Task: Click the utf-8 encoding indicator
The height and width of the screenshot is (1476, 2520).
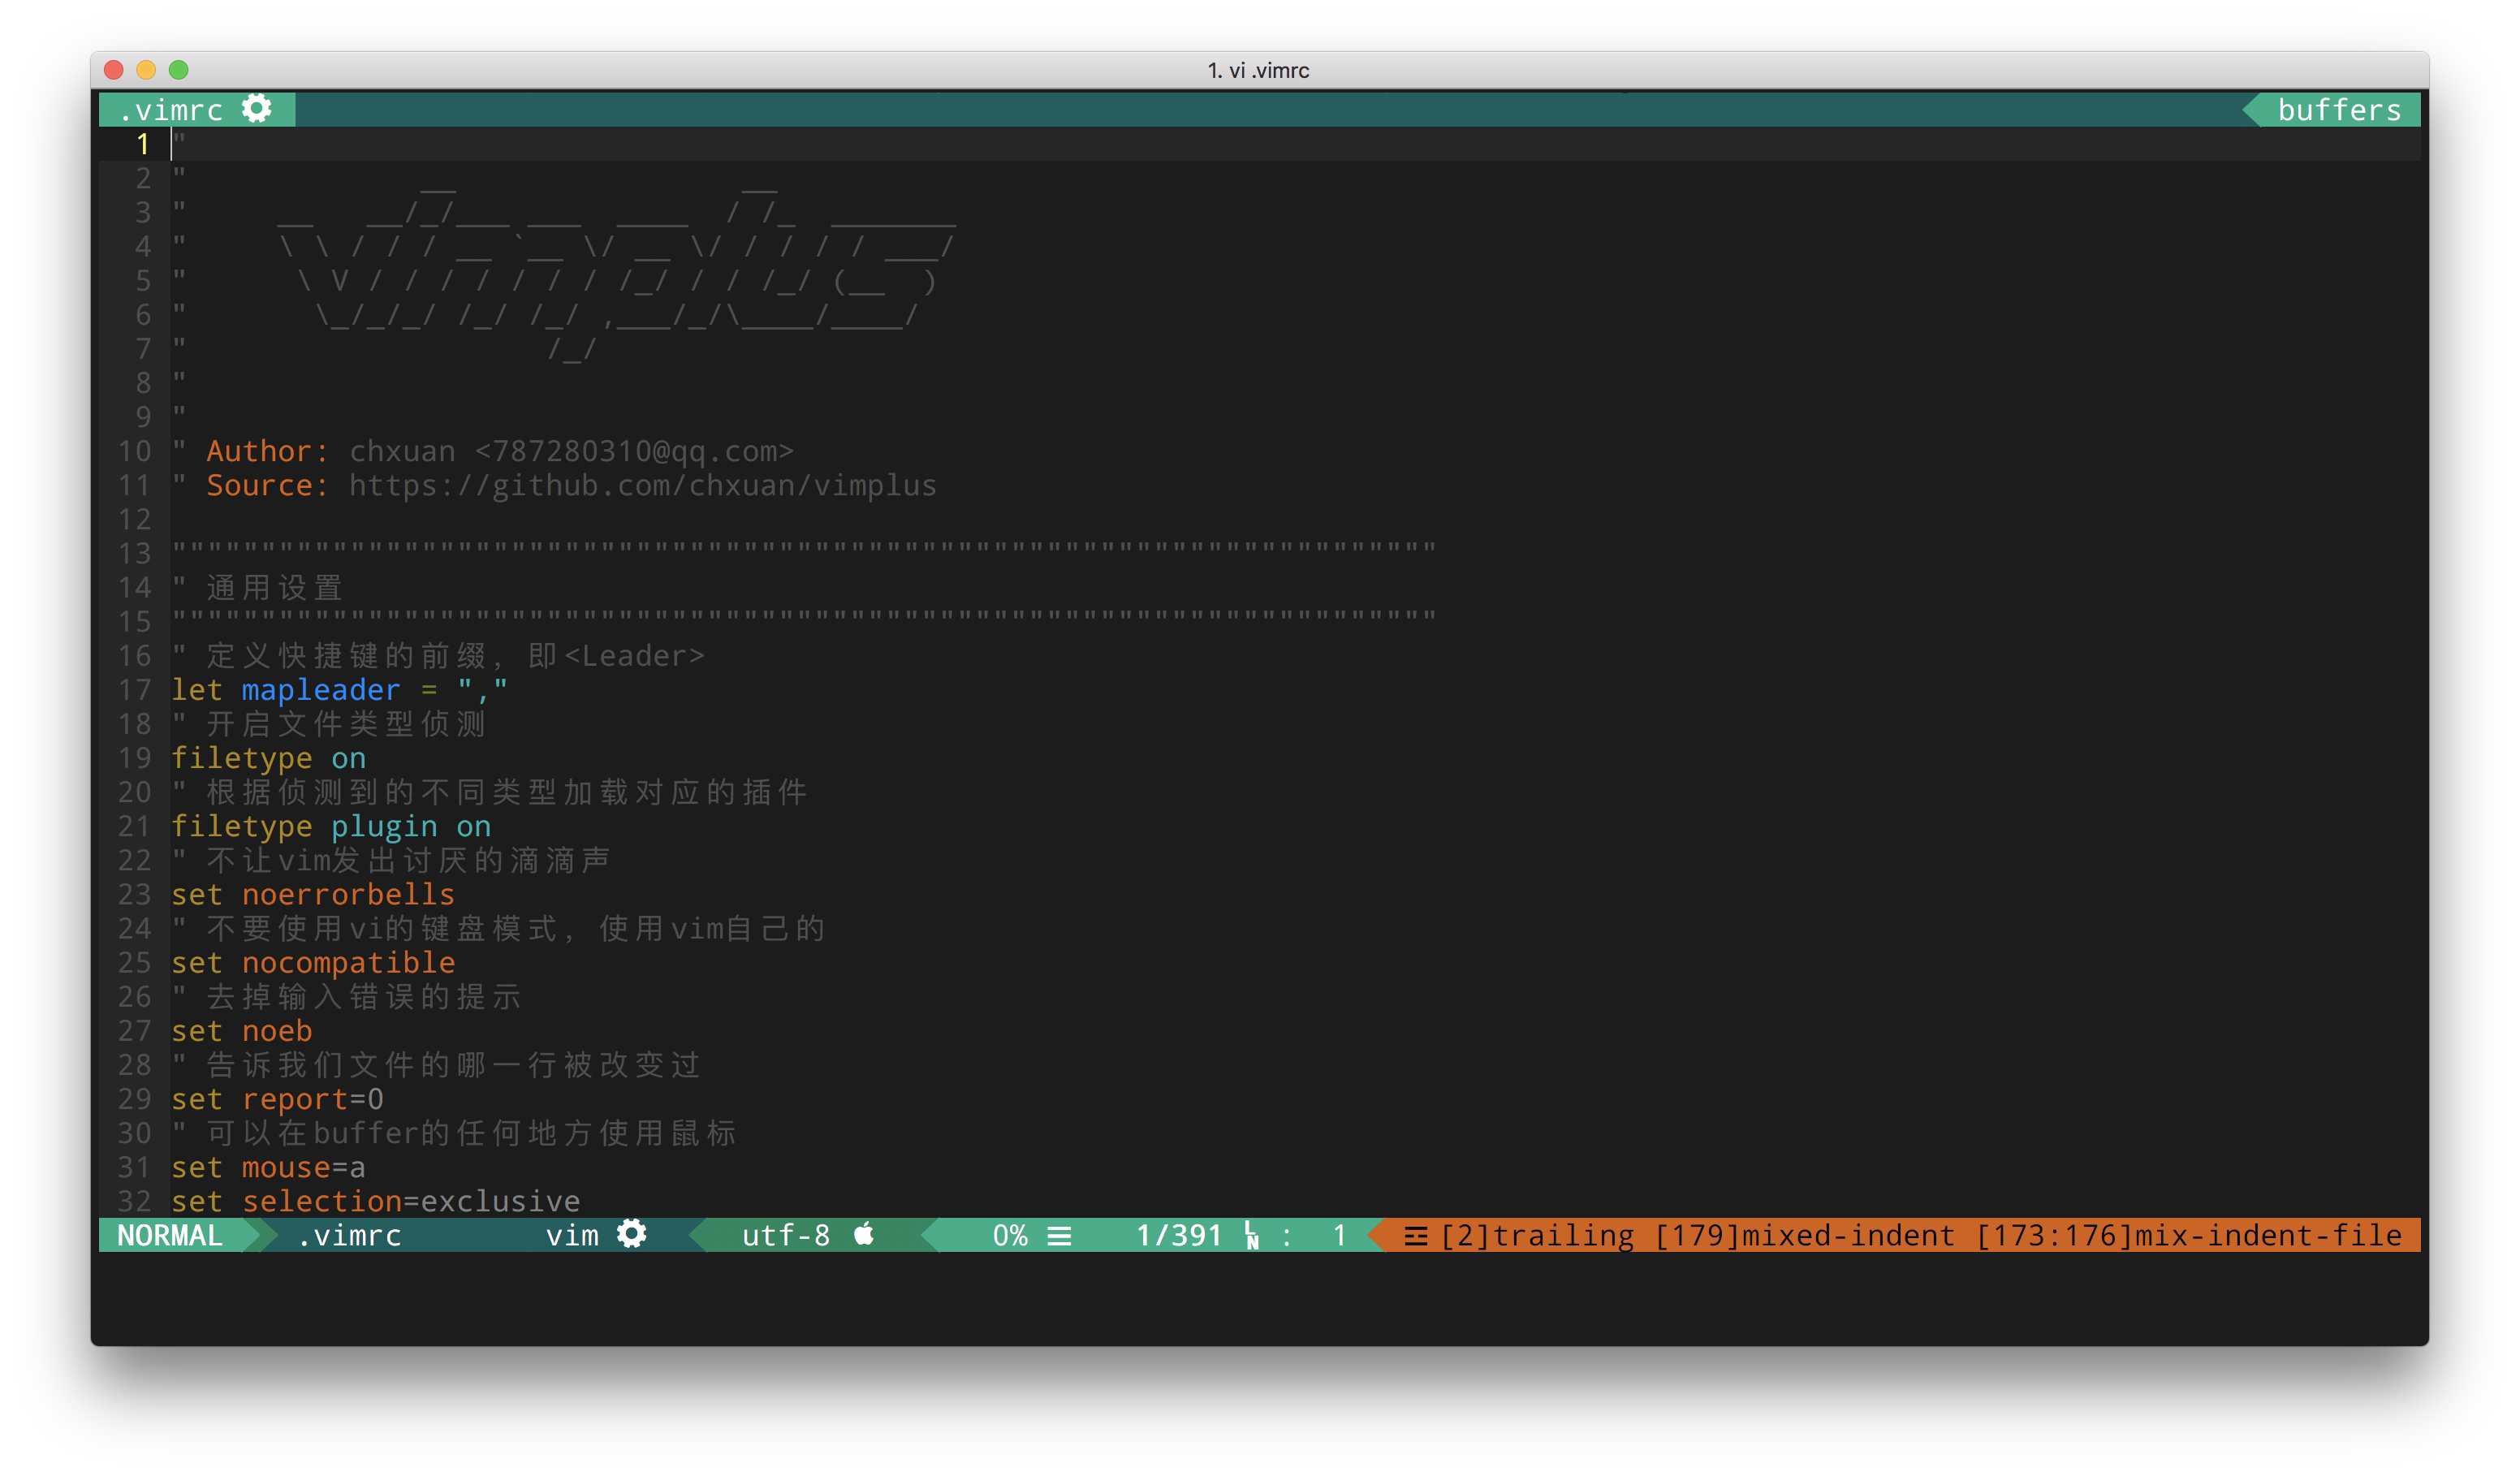Action: click(x=785, y=1236)
